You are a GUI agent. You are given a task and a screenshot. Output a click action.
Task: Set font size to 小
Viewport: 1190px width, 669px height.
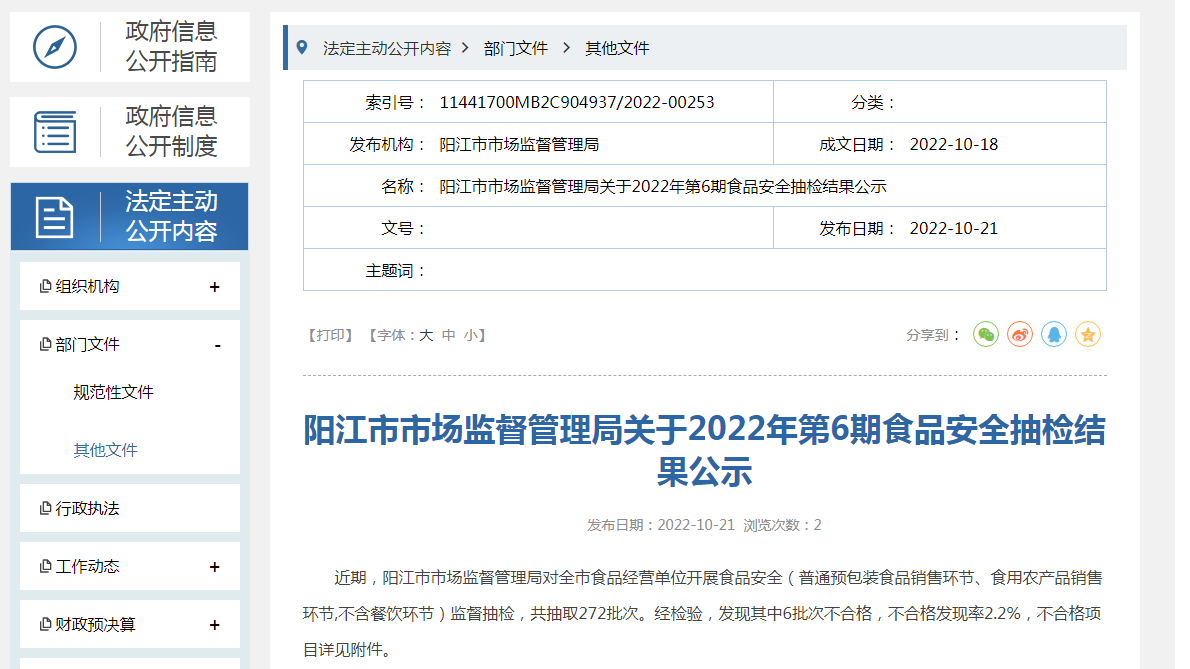tap(471, 335)
